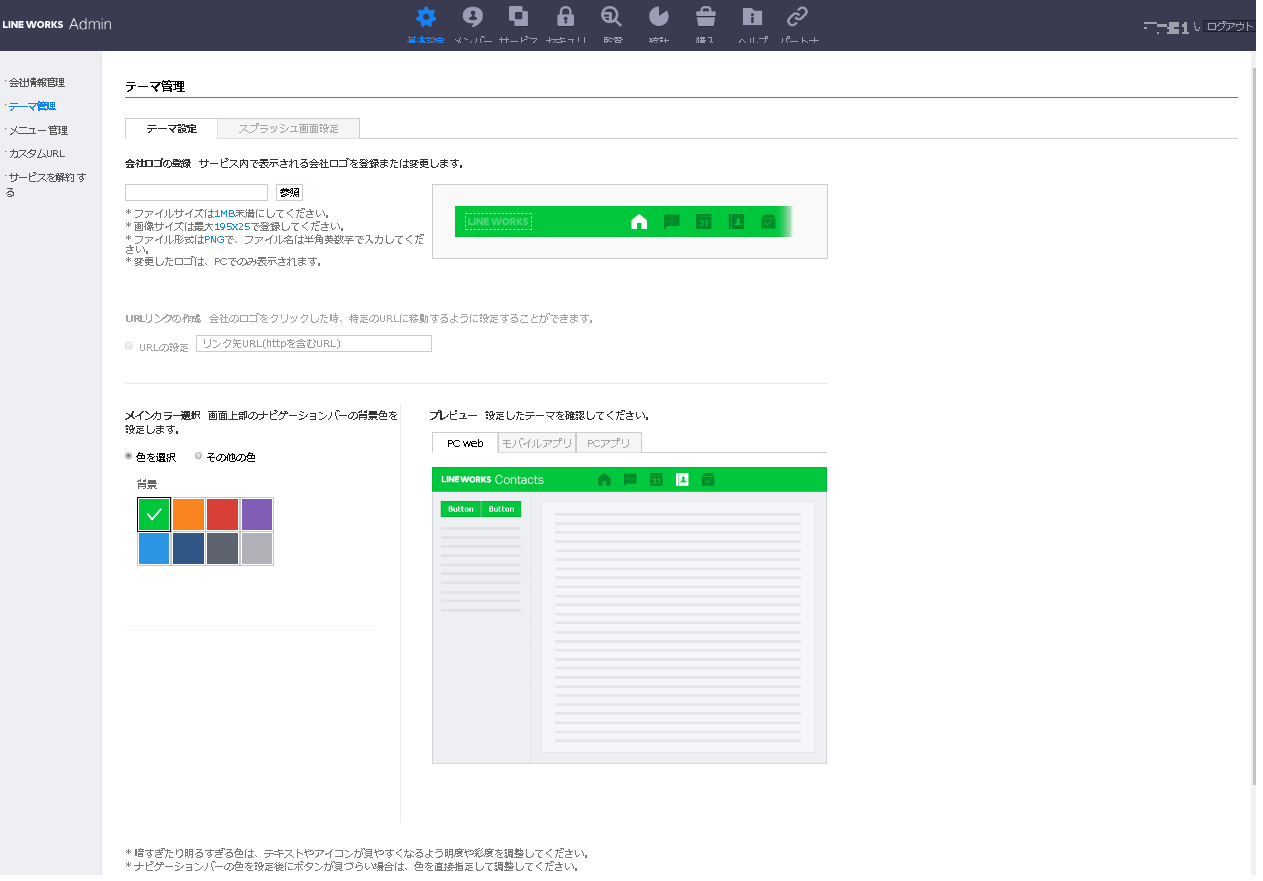The image size is (1263, 881).
Task: Click the 参照 browse button
Action: tap(289, 193)
